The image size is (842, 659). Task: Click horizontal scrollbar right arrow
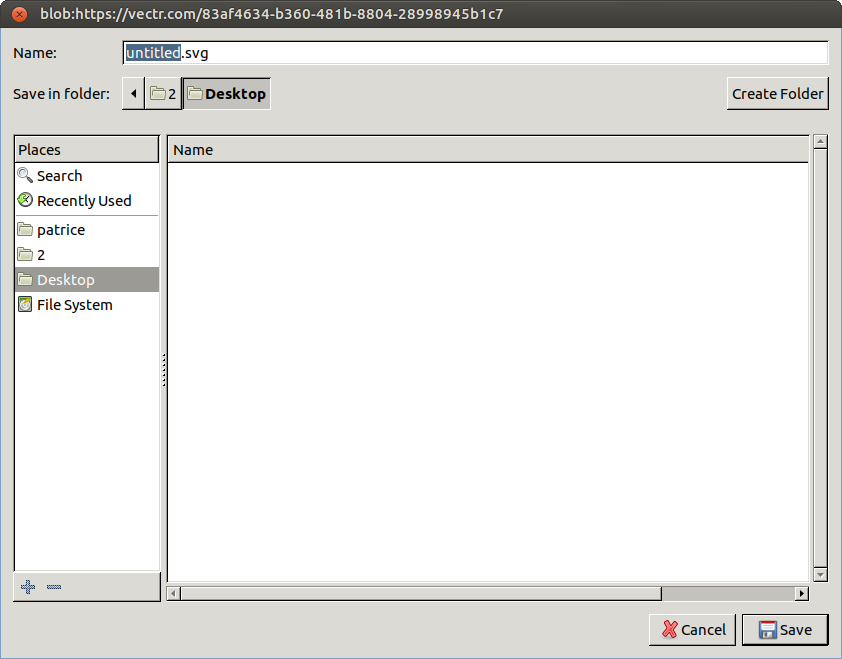802,593
